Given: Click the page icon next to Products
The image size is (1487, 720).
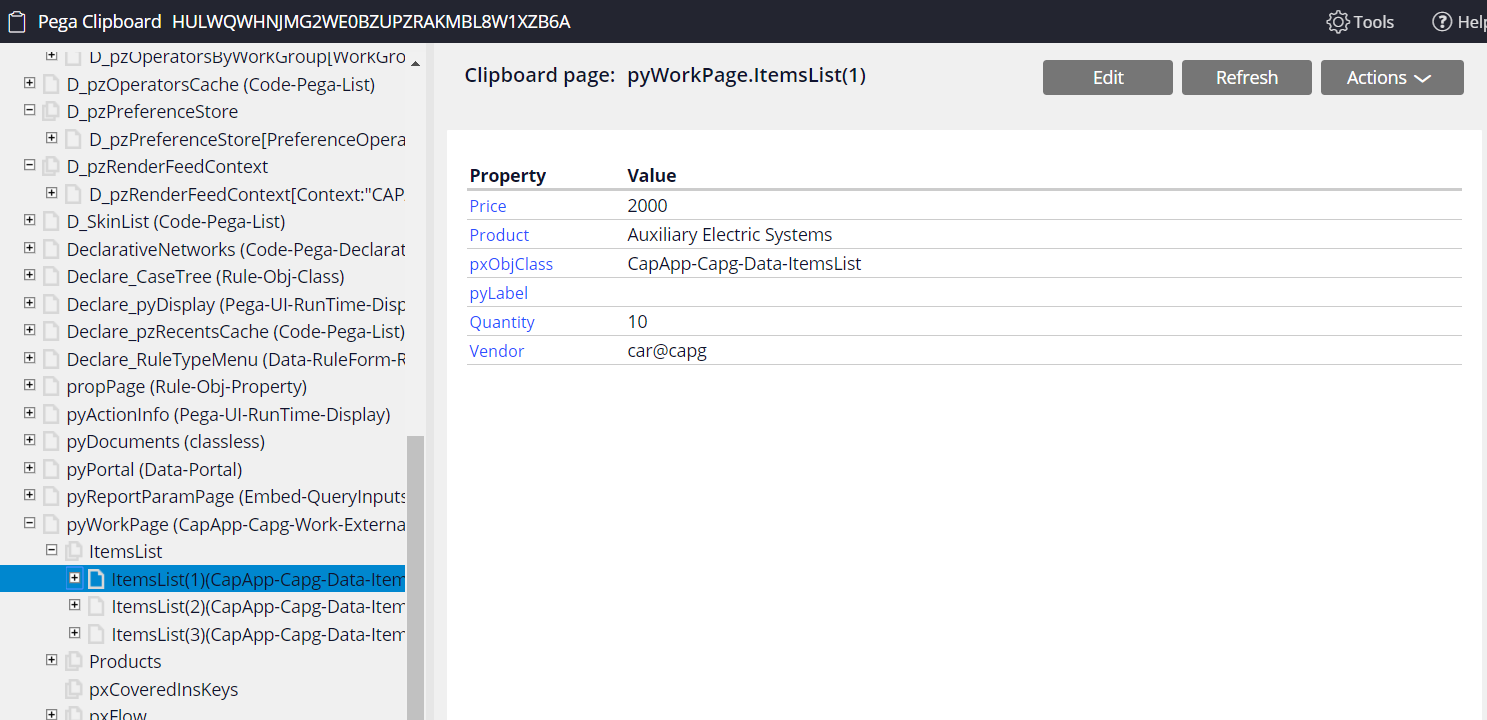Looking at the screenshot, I should pyautogui.click(x=73, y=661).
